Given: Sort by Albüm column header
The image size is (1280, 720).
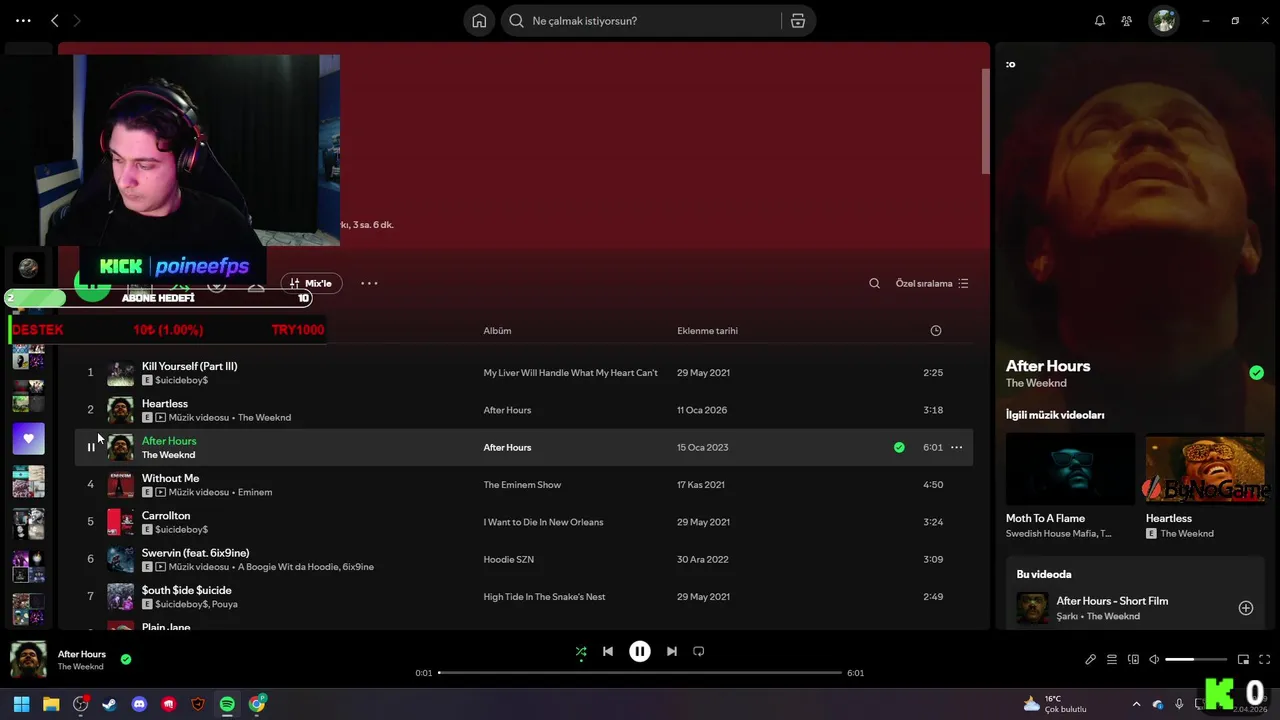Looking at the screenshot, I should click(x=497, y=330).
